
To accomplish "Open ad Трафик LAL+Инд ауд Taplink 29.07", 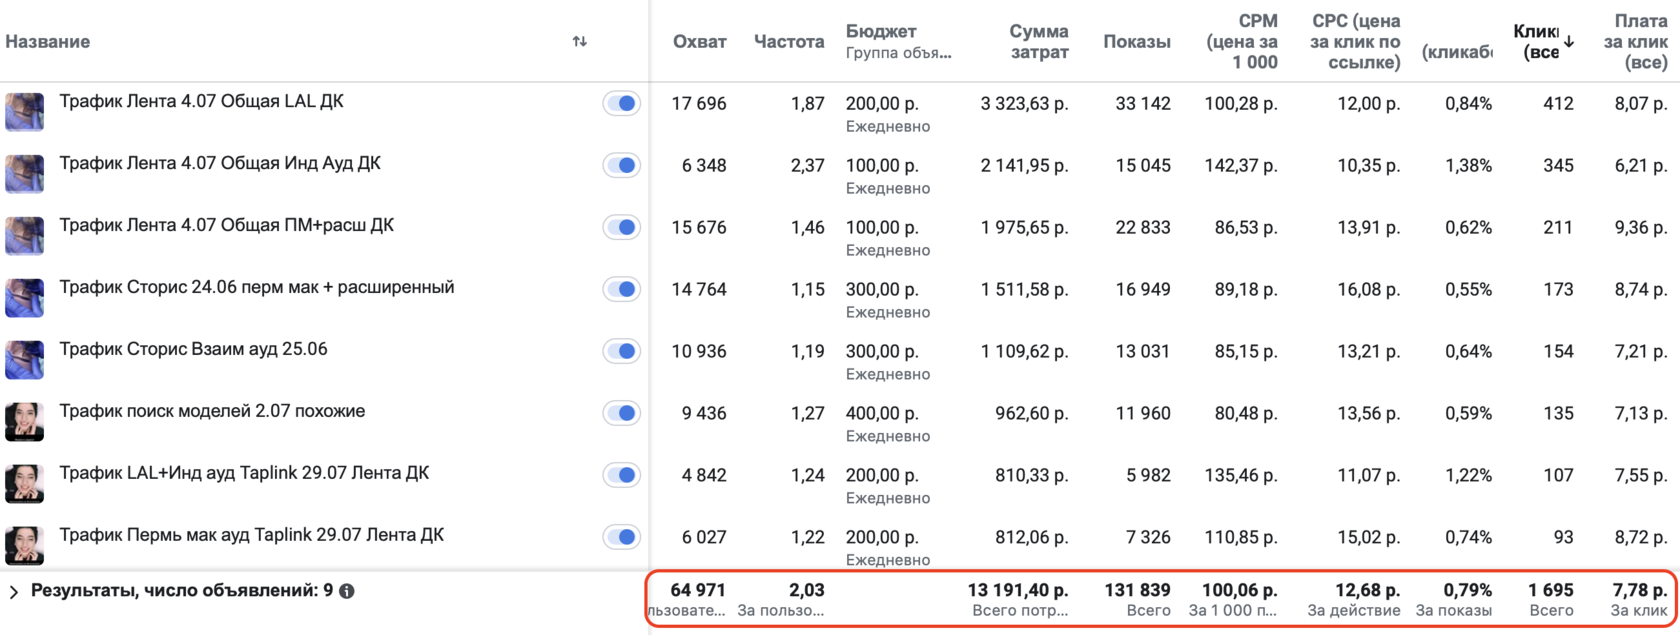I will (x=244, y=474).
